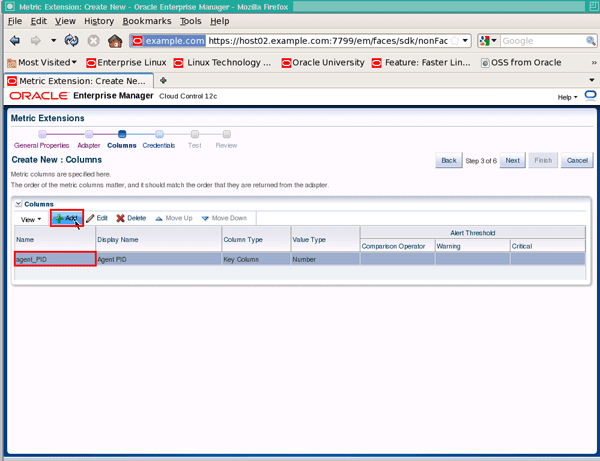Click the Oracle ring icon at top right
600x461 pixels.
pyautogui.click(x=590, y=95)
